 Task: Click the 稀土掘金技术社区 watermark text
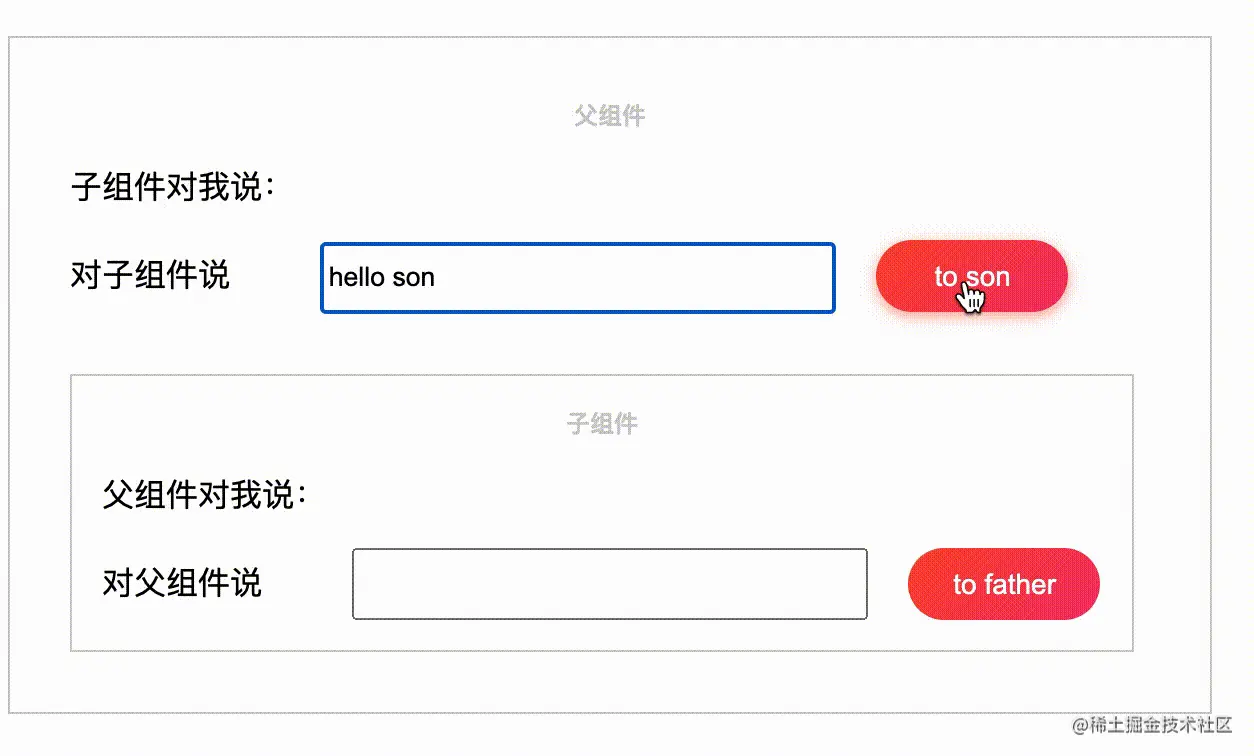click(1162, 725)
